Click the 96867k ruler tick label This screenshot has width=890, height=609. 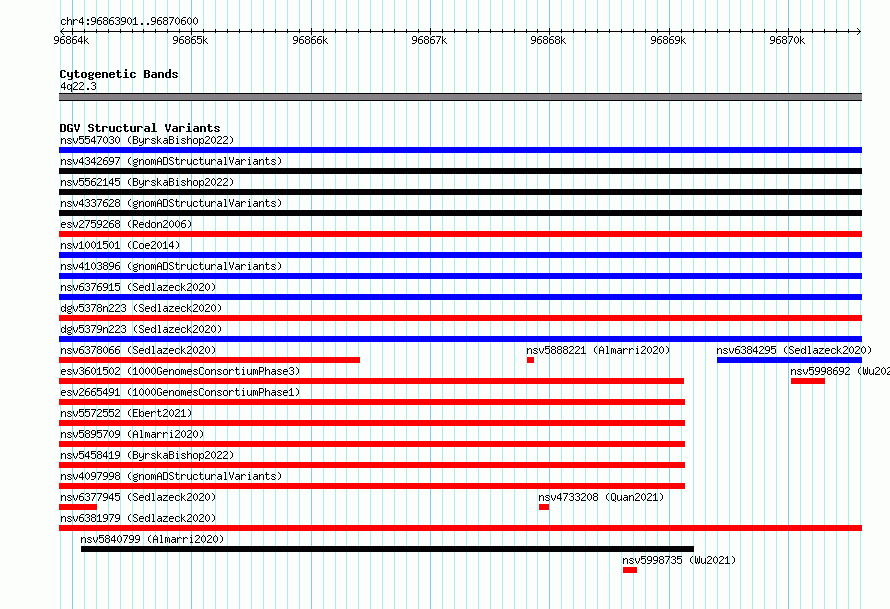(429, 40)
